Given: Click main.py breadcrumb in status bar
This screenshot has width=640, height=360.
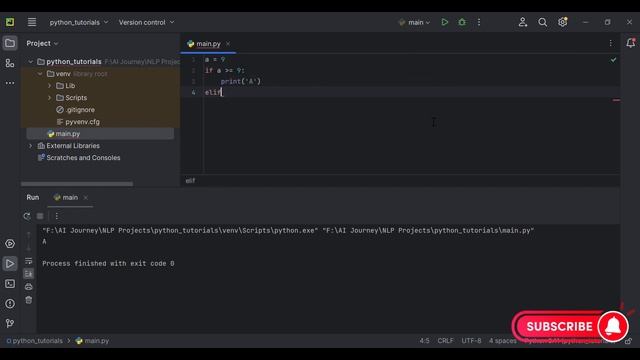Looking at the screenshot, I should coord(92,341).
